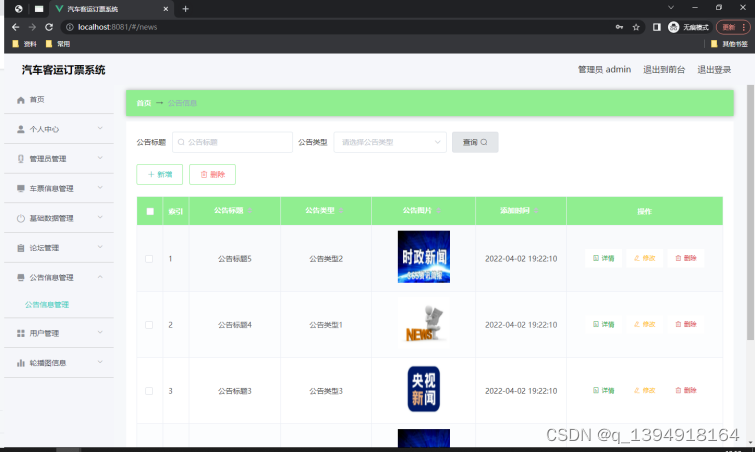Click the 退出到前台 link
The height and width of the screenshot is (453, 755).
pyautogui.click(x=664, y=70)
